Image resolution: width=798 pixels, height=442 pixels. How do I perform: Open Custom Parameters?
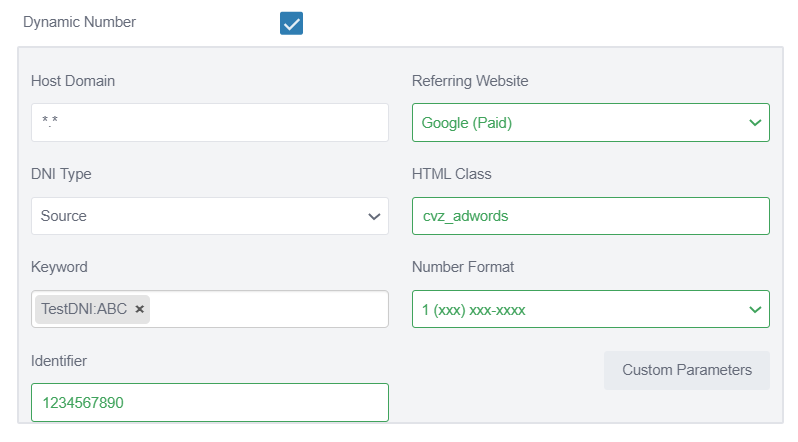(x=686, y=370)
